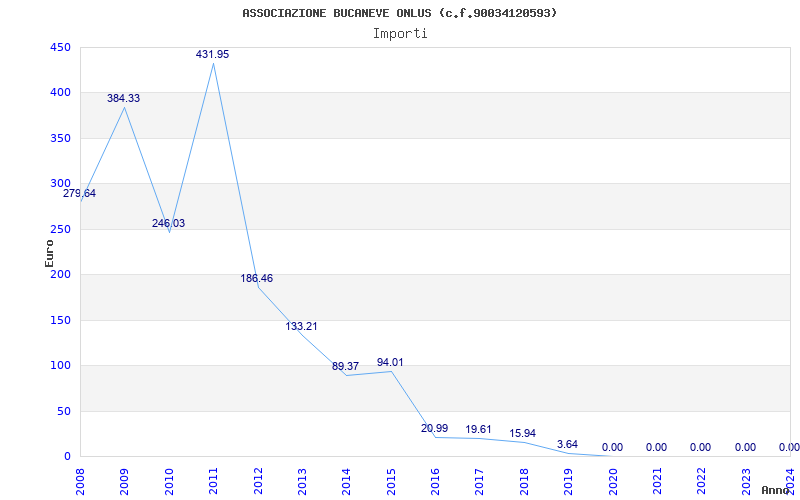Select the 2015 x-axis label
Screen dimensions: 800x500
coord(391,481)
